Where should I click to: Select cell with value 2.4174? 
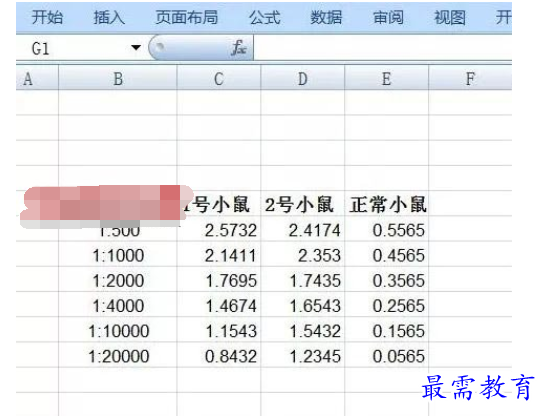coord(303,229)
